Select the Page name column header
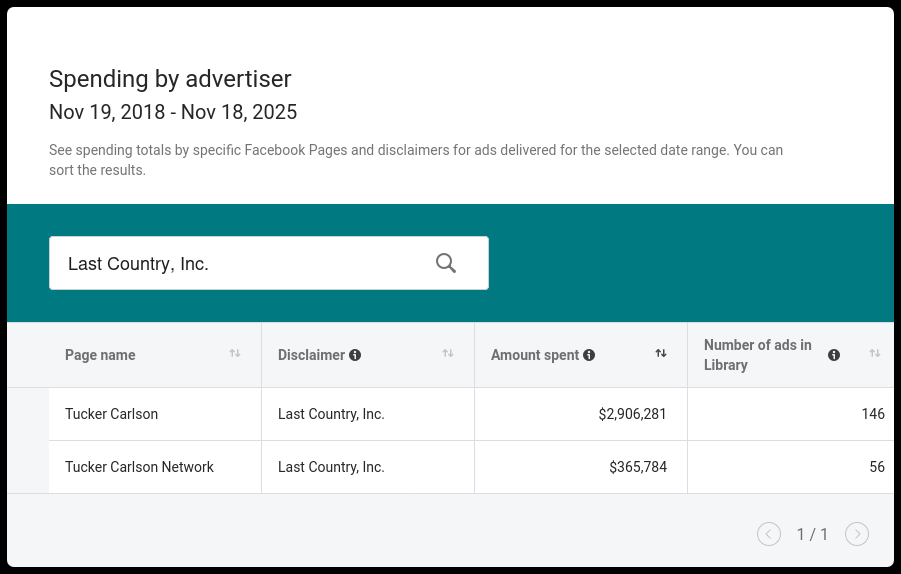Screen dimensions: 901x574 pos(100,355)
